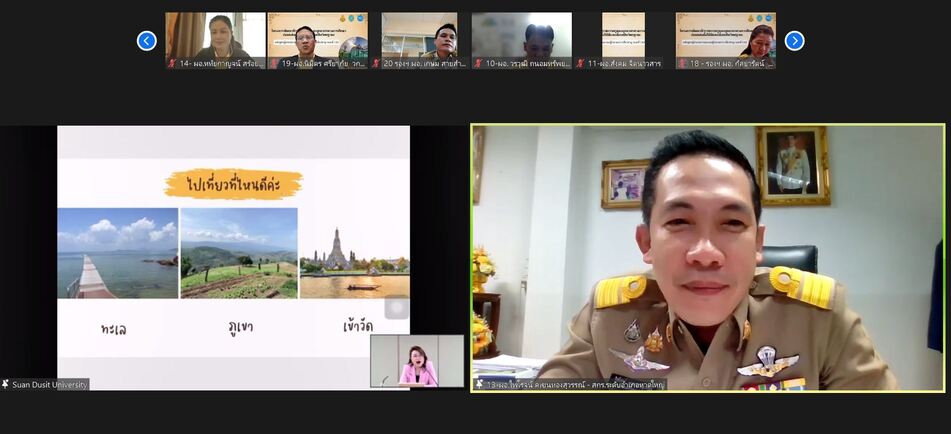Click muted mic icon on participant 19
The image size is (951, 434).
point(274,63)
